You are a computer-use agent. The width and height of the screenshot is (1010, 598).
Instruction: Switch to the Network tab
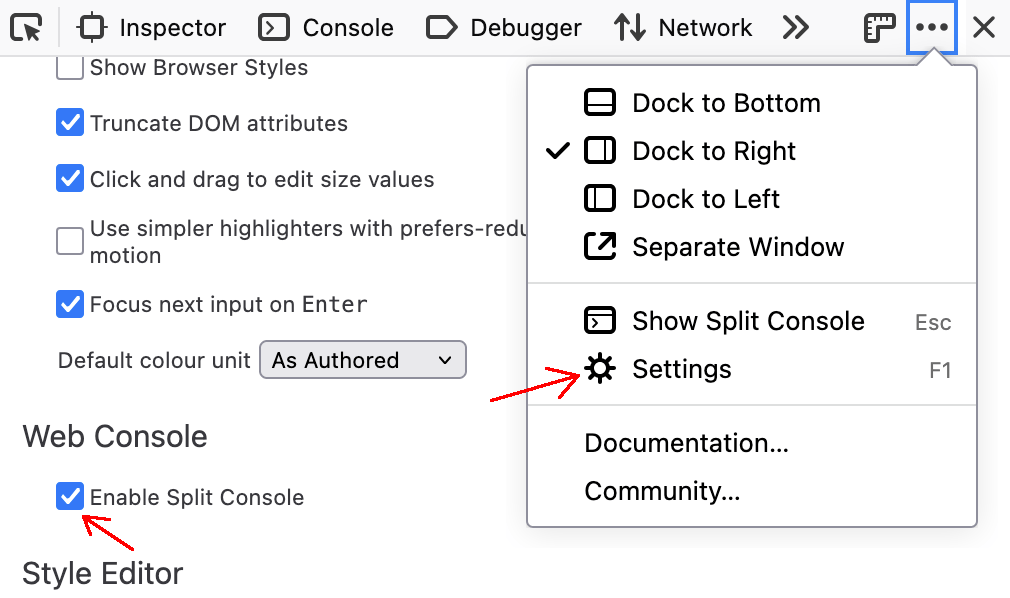click(x=683, y=27)
